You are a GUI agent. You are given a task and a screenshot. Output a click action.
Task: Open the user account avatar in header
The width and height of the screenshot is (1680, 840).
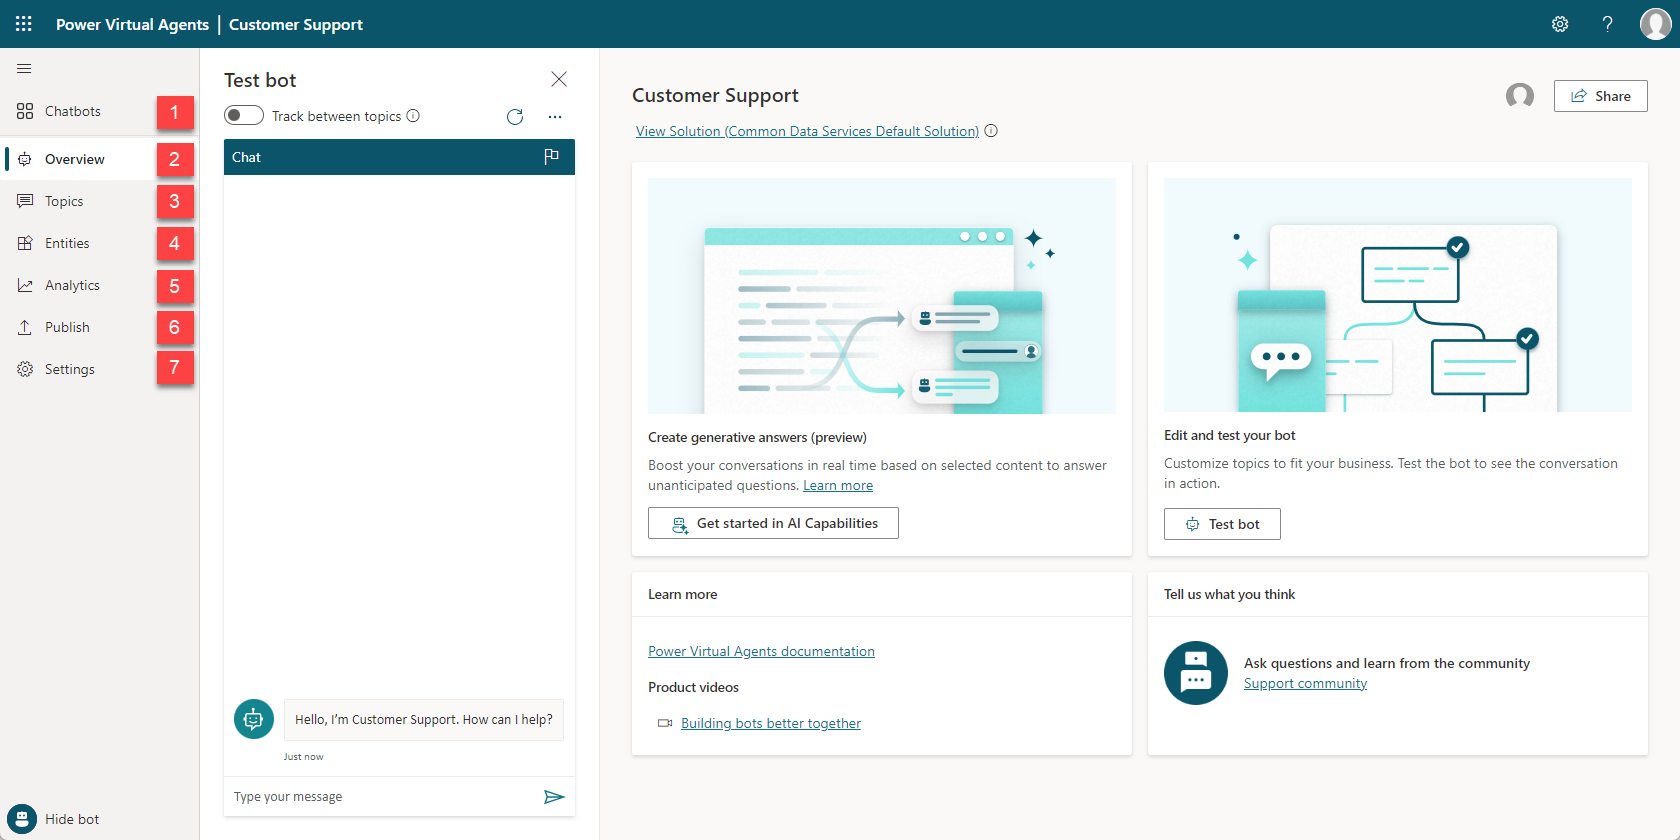[x=1655, y=24]
